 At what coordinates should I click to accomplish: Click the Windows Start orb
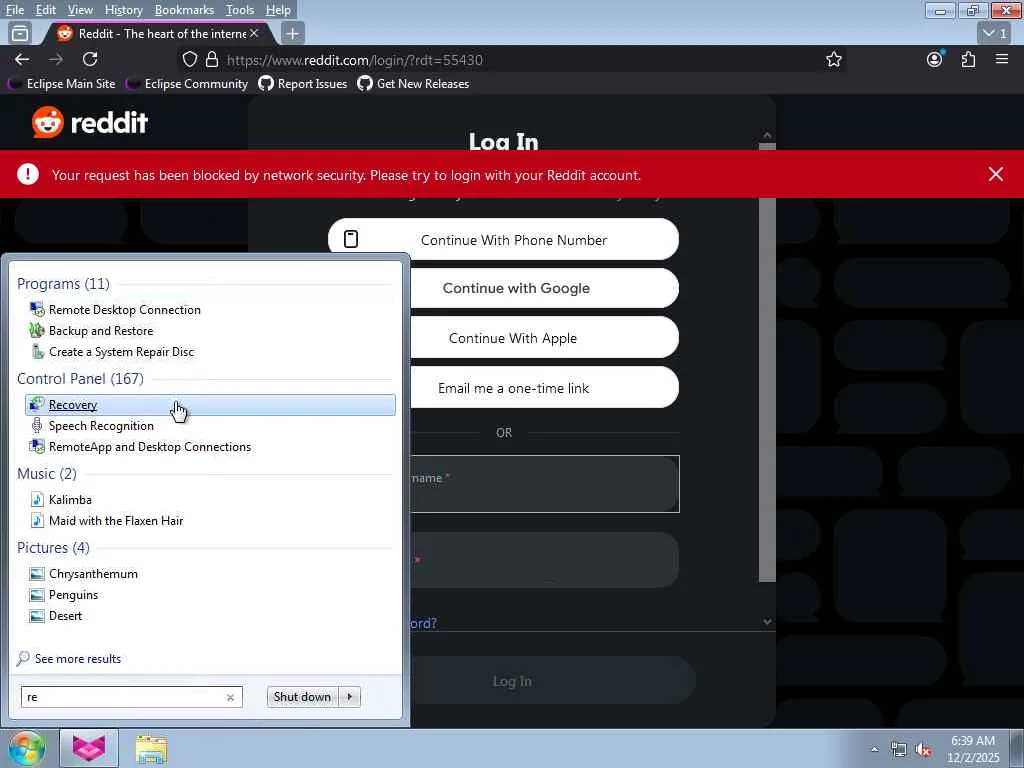pos(27,748)
